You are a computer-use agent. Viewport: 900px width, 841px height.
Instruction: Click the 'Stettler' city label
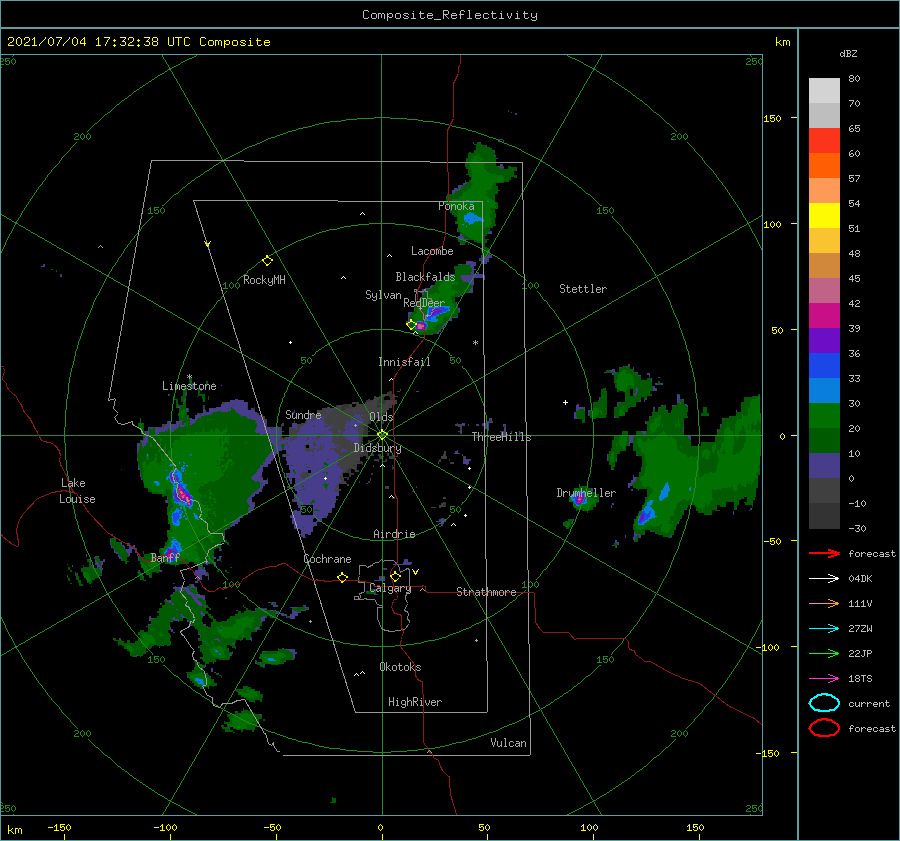(583, 289)
